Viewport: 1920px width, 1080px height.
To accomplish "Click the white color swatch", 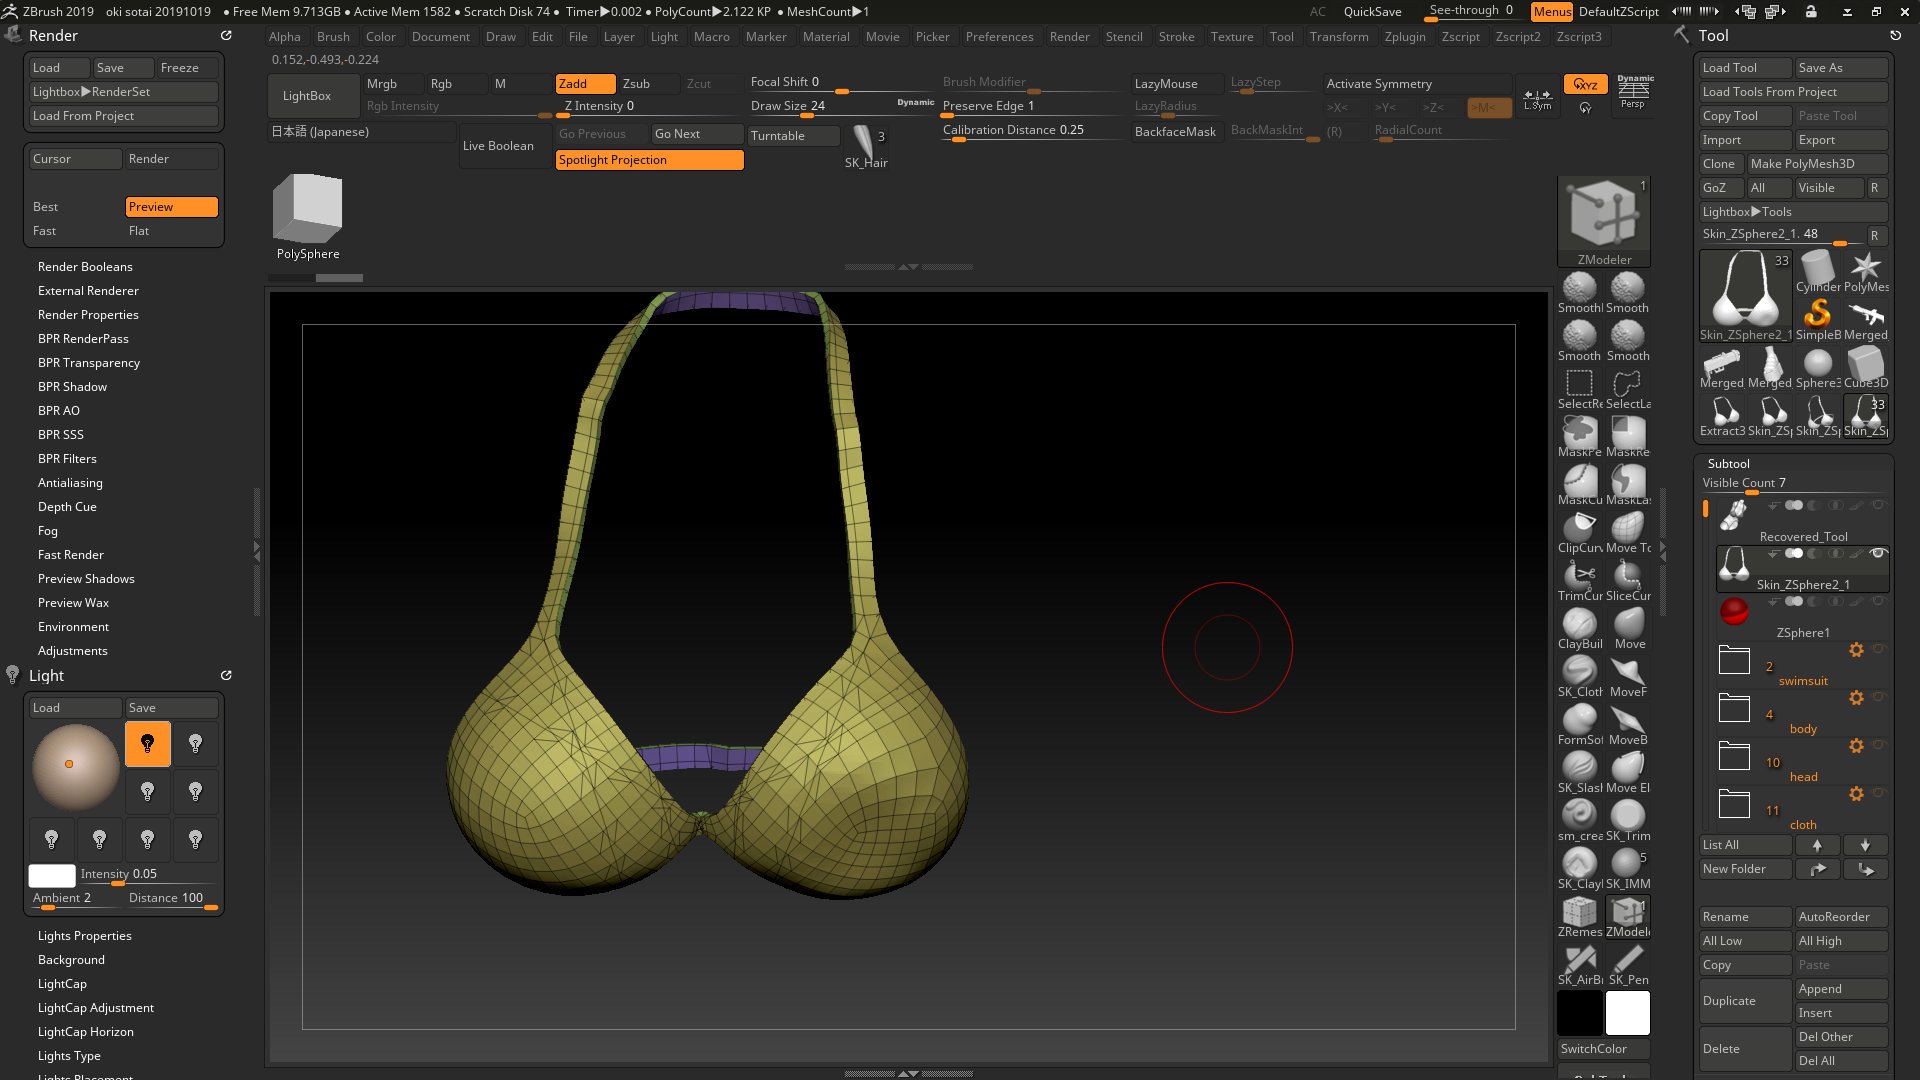I will pyautogui.click(x=1627, y=1013).
